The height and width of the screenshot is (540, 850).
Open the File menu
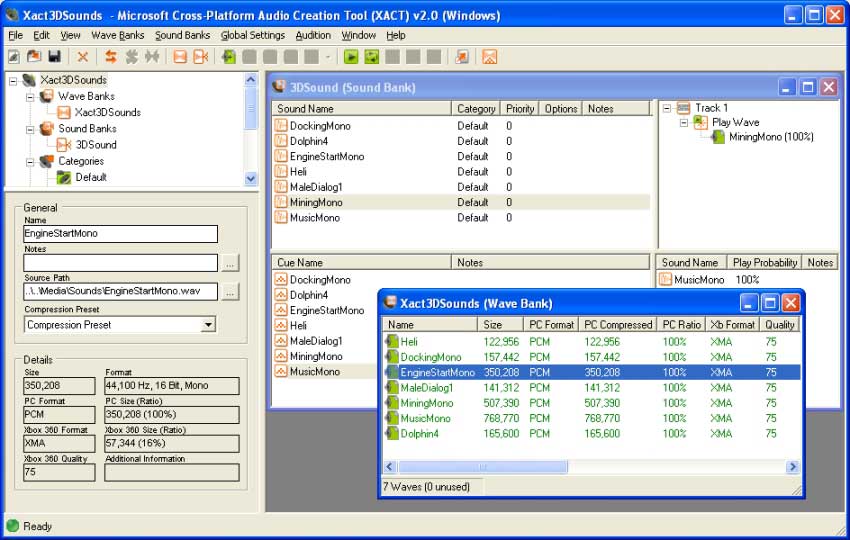pos(16,35)
